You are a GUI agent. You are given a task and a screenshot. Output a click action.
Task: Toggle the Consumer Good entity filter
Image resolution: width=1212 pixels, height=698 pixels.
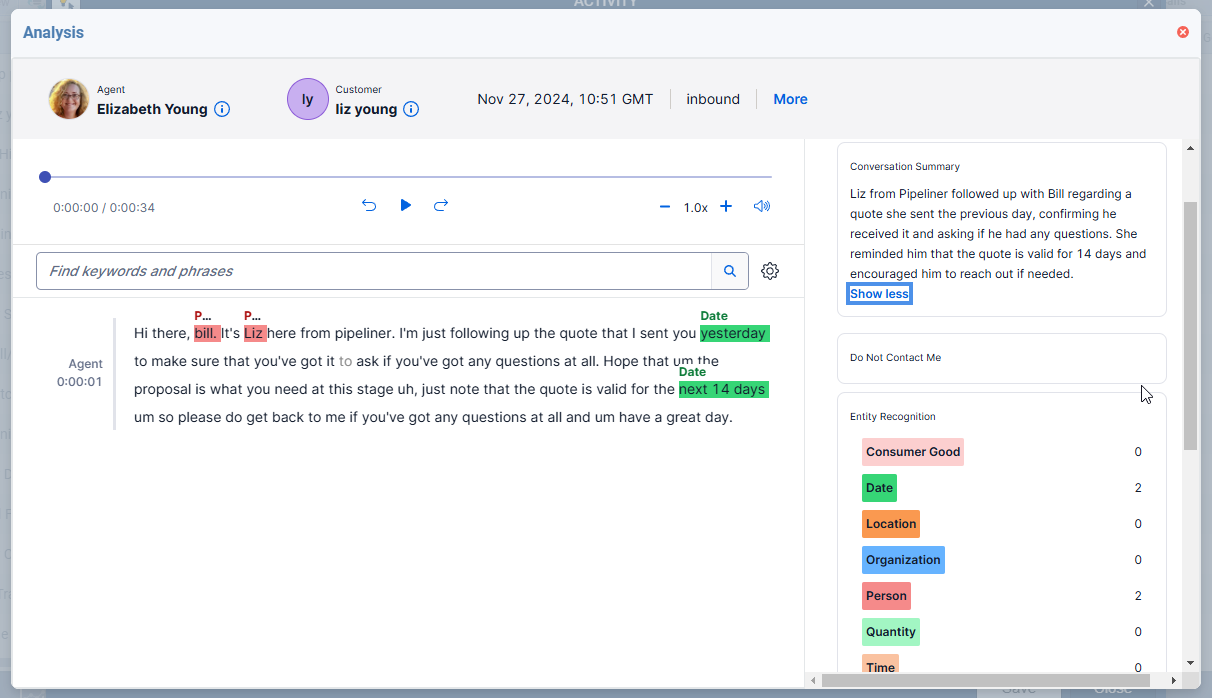[912, 451]
